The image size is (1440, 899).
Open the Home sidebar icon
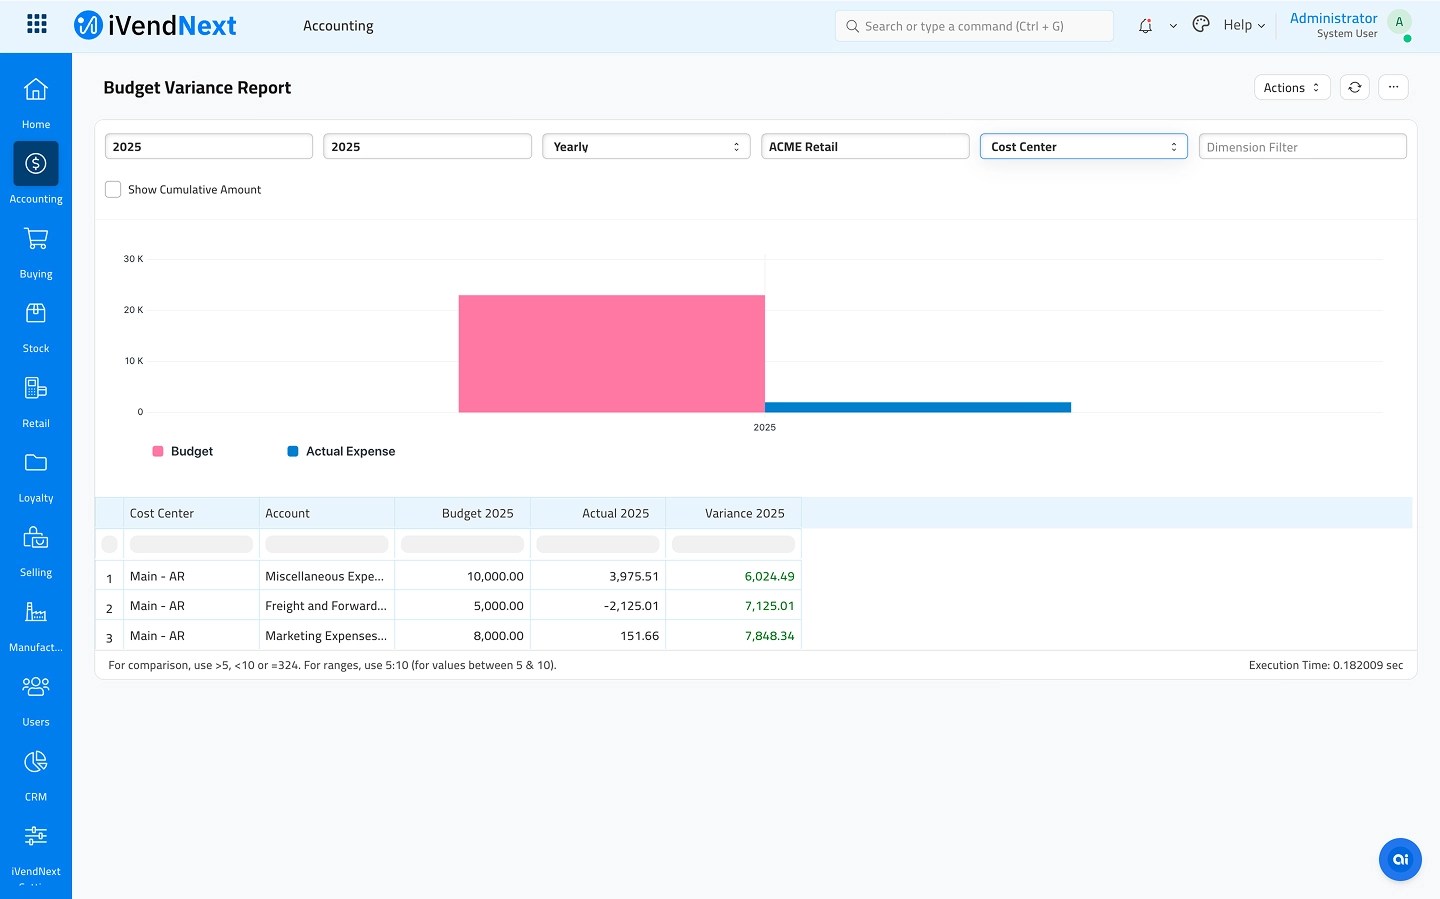tap(36, 89)
